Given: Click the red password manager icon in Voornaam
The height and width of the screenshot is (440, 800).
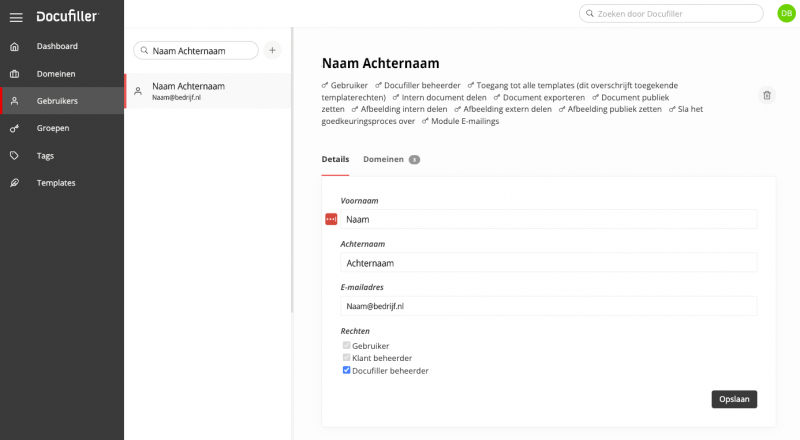Looking at the screenshot, I should 331,219.
